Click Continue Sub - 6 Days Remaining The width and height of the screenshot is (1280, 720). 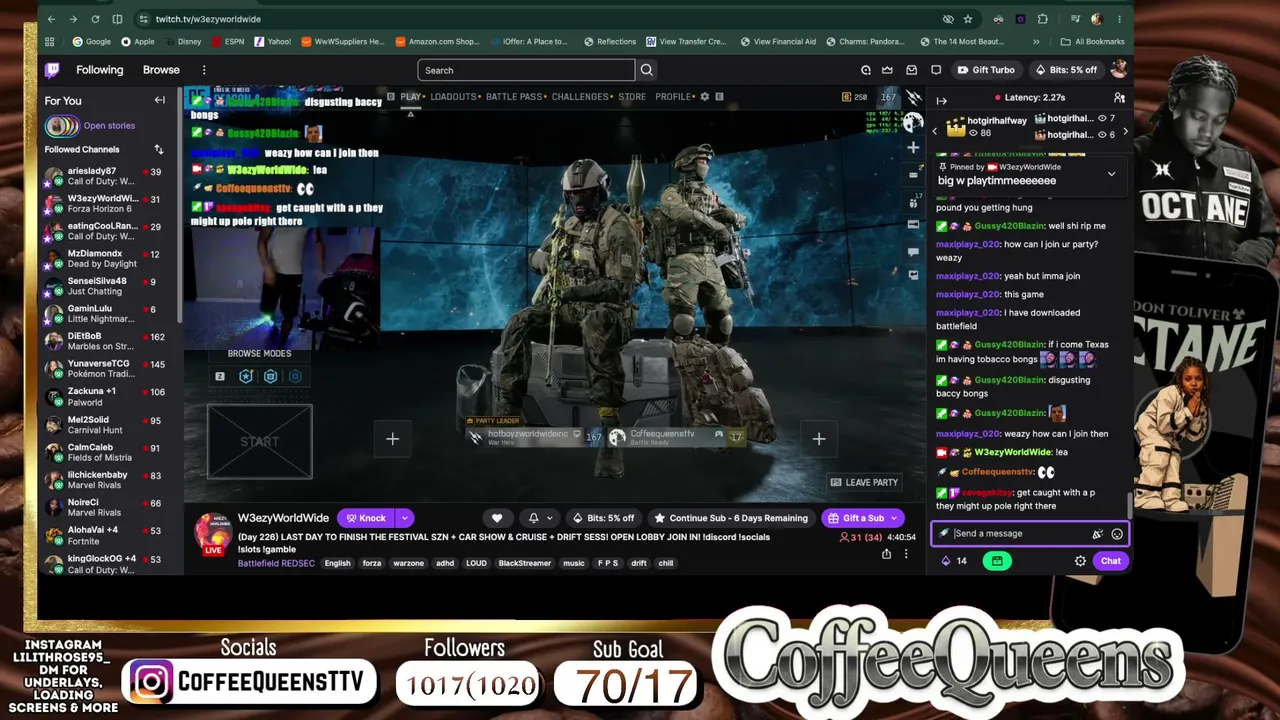click(731, 518)
